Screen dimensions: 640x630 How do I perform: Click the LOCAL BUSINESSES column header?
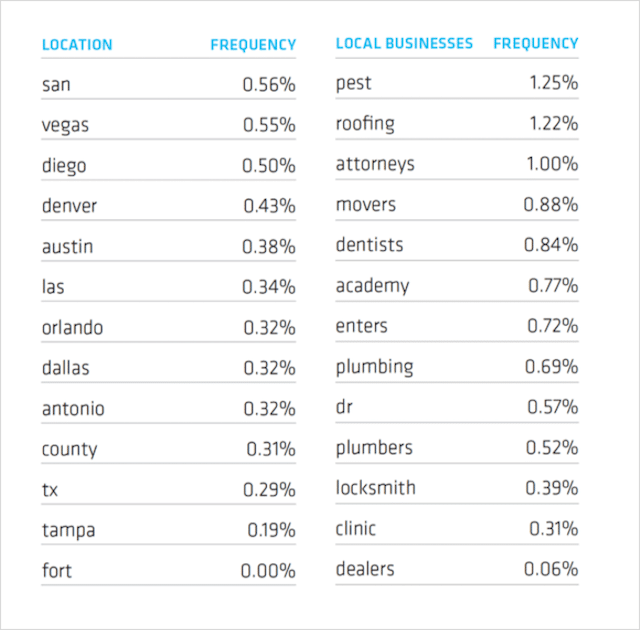pos(404,44)
